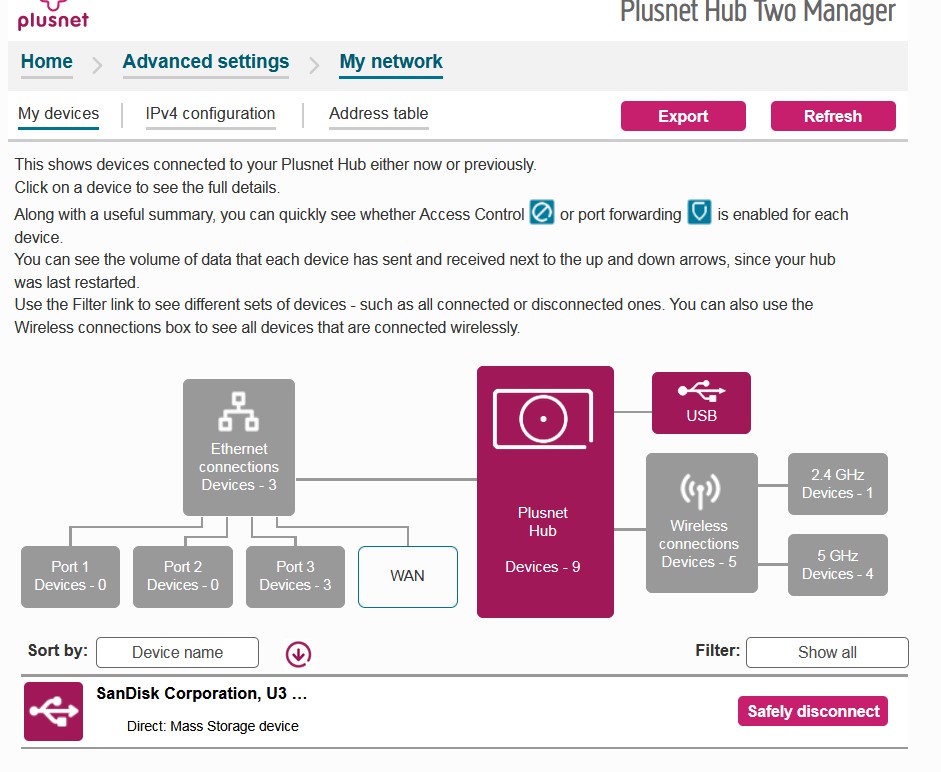Select the USB connections block in the diagram
Image resolution: width=941 pixels, height=772 pixels.
tap(700, 402)
